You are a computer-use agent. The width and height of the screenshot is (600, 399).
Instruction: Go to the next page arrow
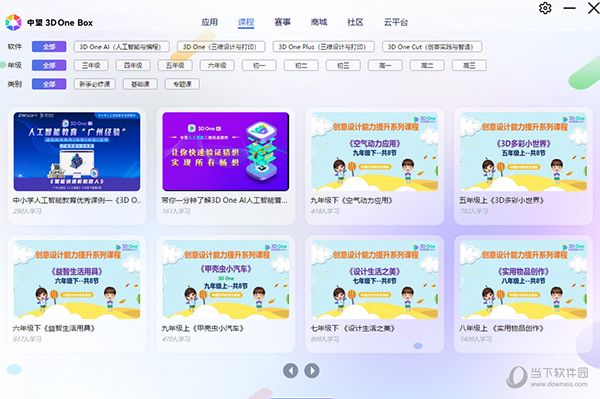pyautogui.click(x=312, y=370)
